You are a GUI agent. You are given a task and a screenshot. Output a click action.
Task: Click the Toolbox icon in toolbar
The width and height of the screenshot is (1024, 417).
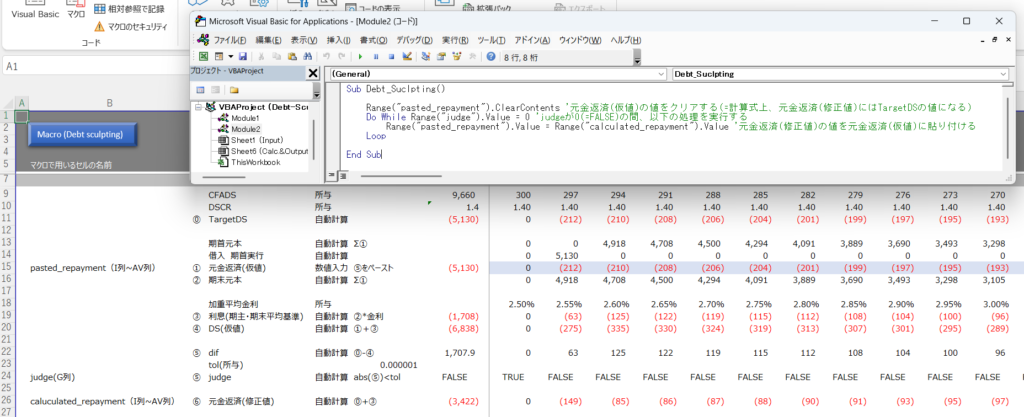point(472,57)
